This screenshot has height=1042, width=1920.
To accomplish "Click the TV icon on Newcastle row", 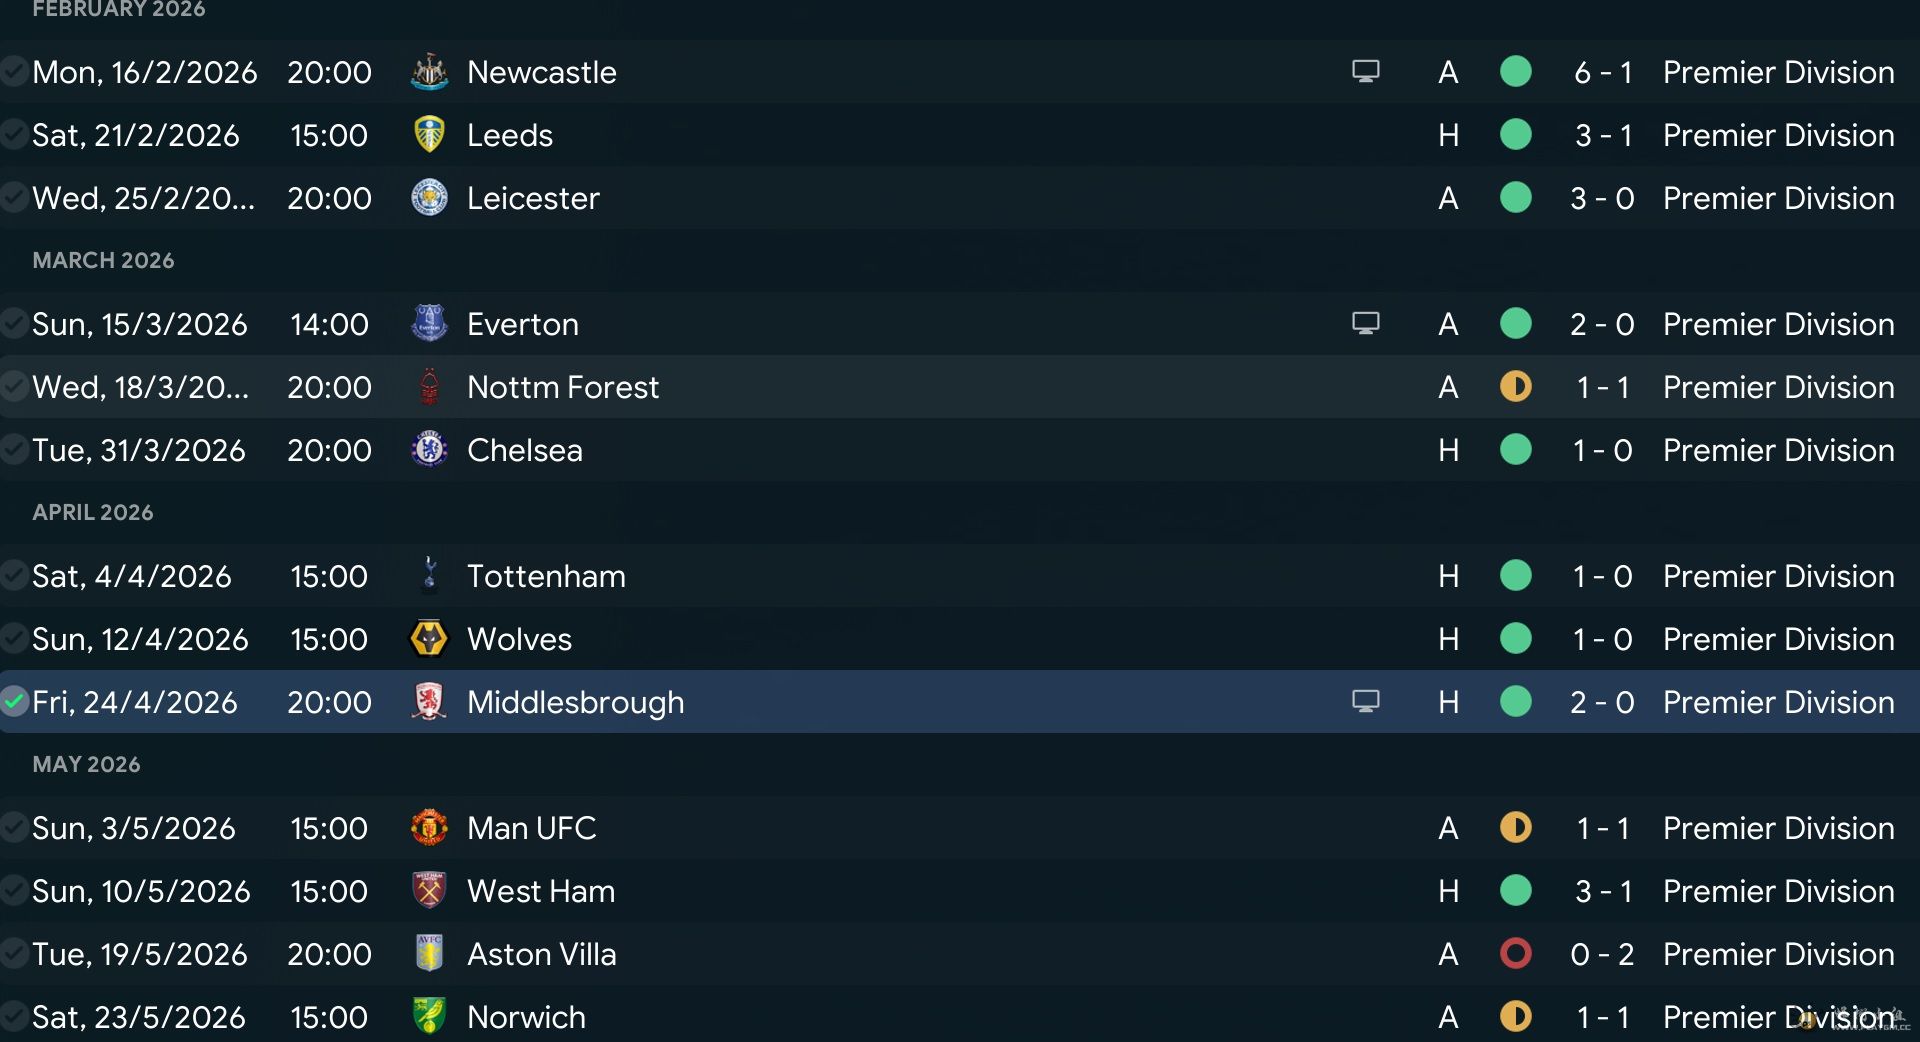I will pos(1365,72).
